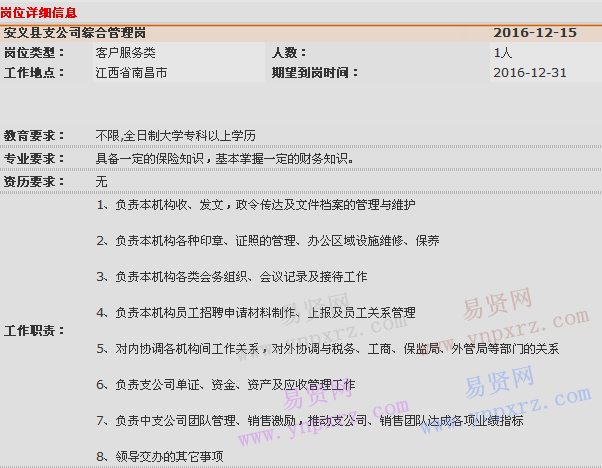
Task: Select duty 3 about 会务组织、会议记录
Action: pyautogui.click(x=232, y=277)
